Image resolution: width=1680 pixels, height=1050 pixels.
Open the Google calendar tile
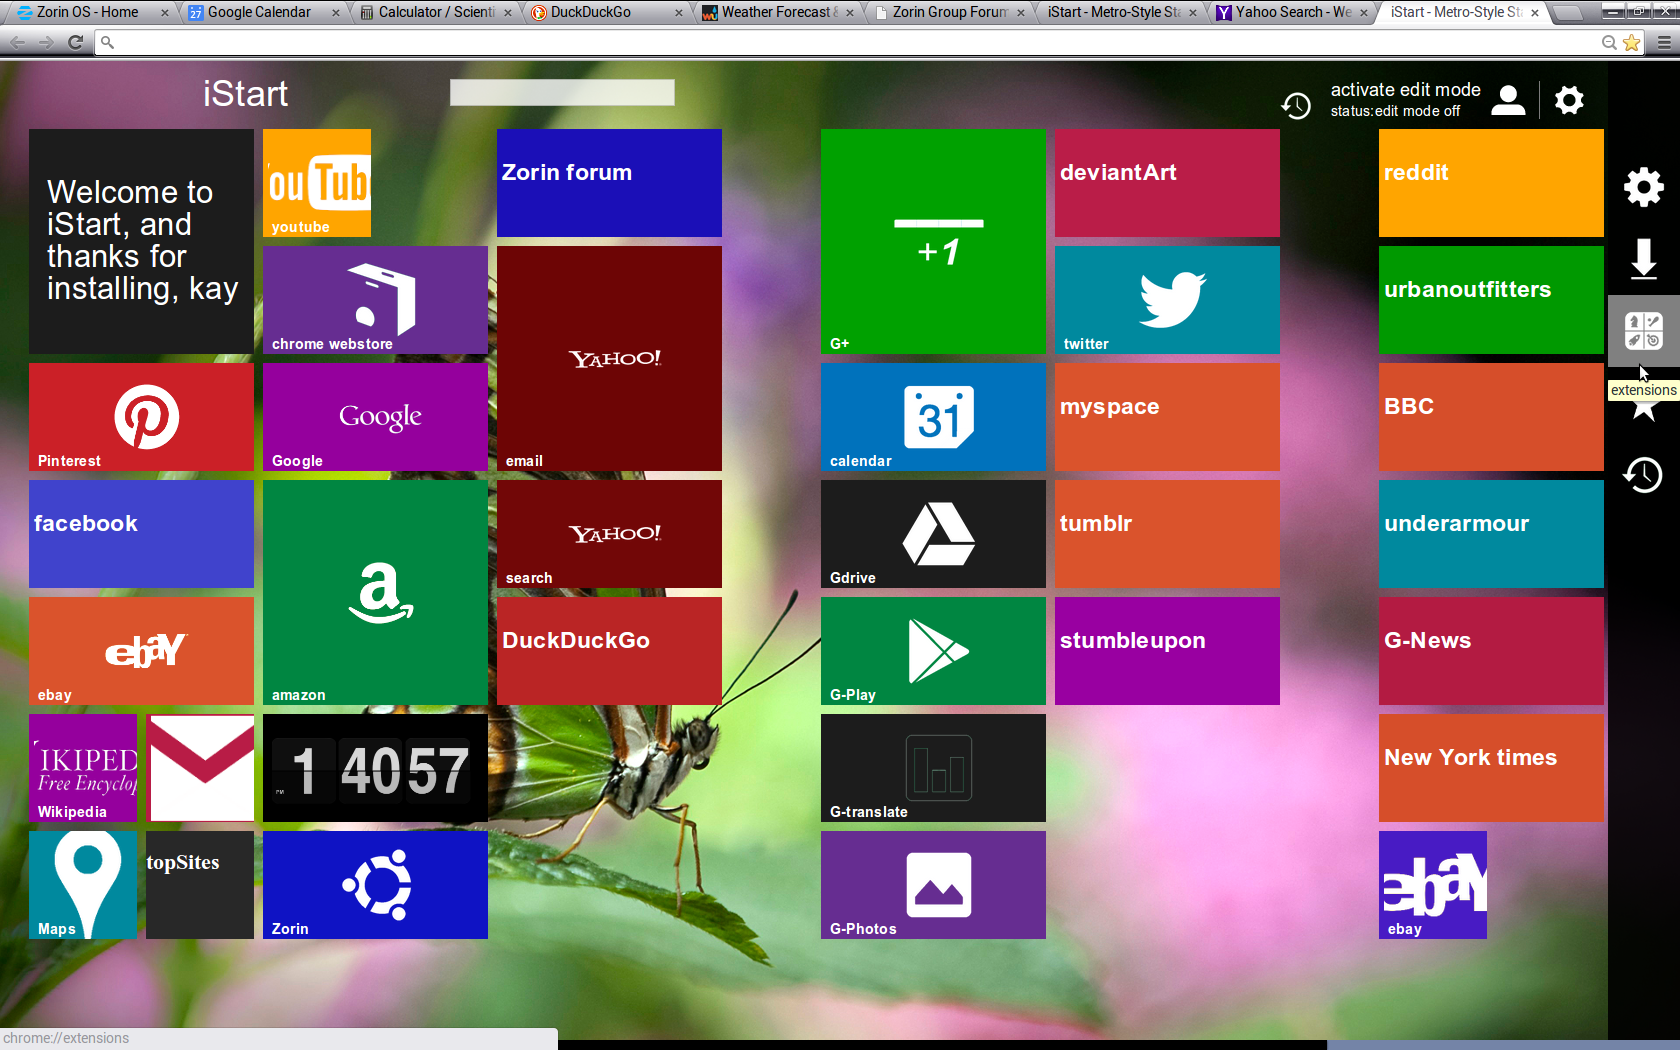pyautogui.click(x=933, y=417)
